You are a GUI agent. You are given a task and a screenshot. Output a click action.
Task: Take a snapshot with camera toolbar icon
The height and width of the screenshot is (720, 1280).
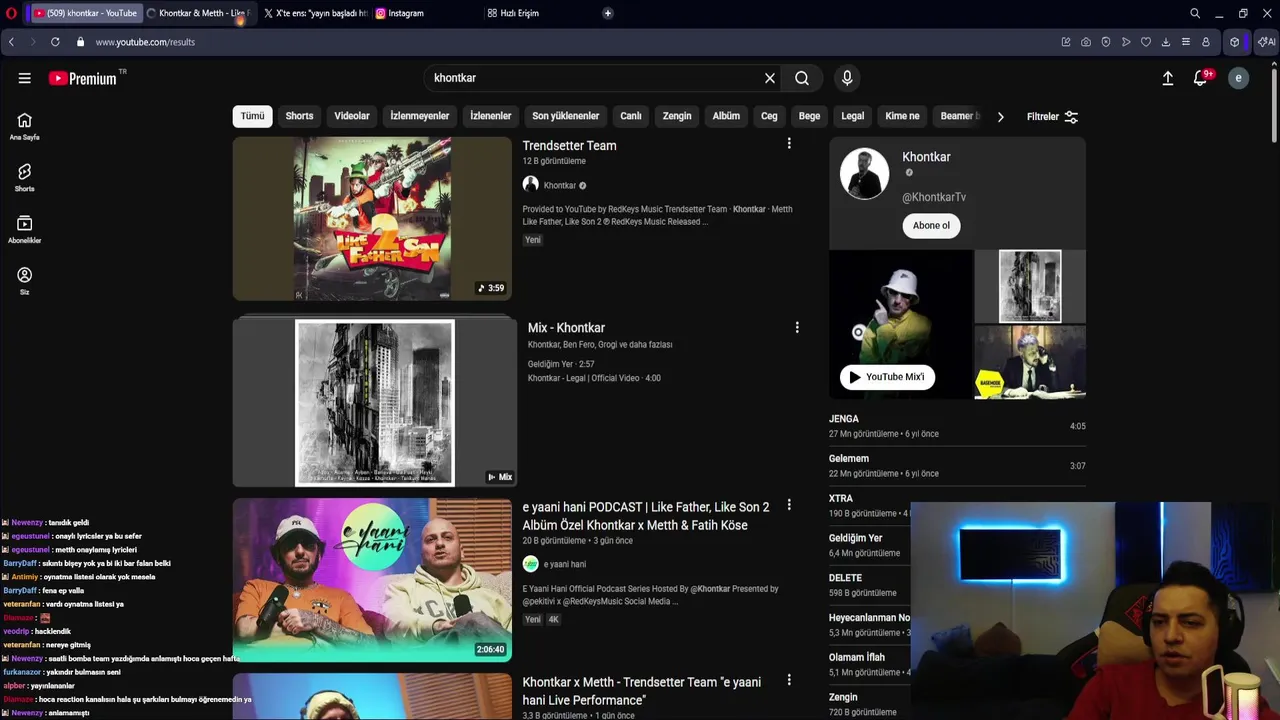[x=1086, y=42]
